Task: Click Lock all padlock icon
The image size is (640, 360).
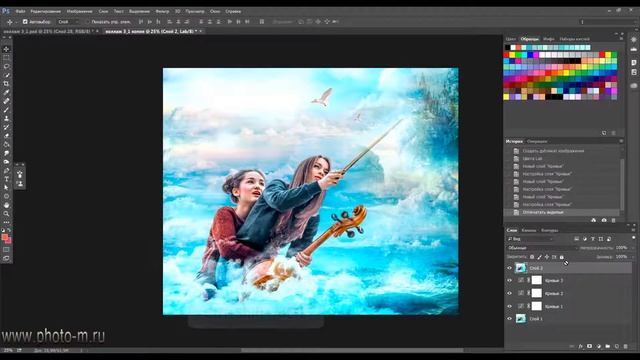Action: (x=562, y=257)
